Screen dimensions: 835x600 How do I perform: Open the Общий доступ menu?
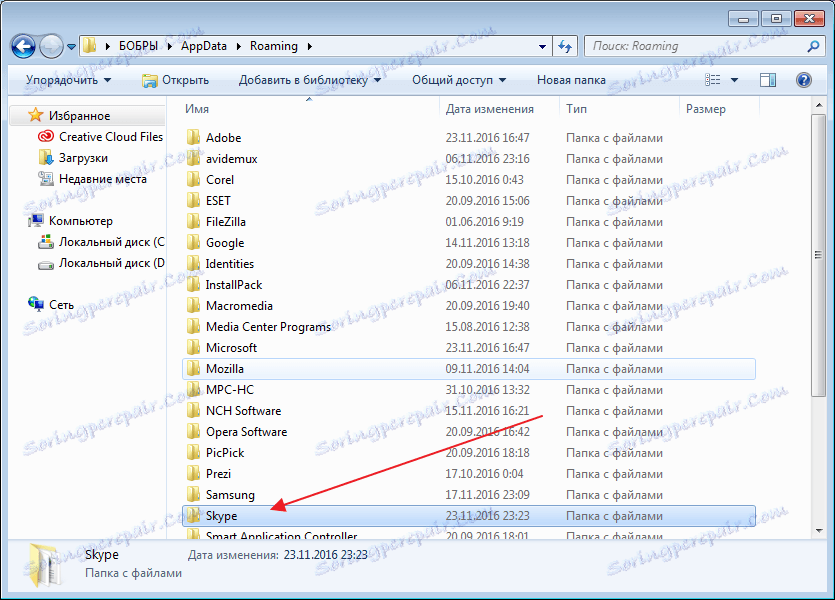459,80
